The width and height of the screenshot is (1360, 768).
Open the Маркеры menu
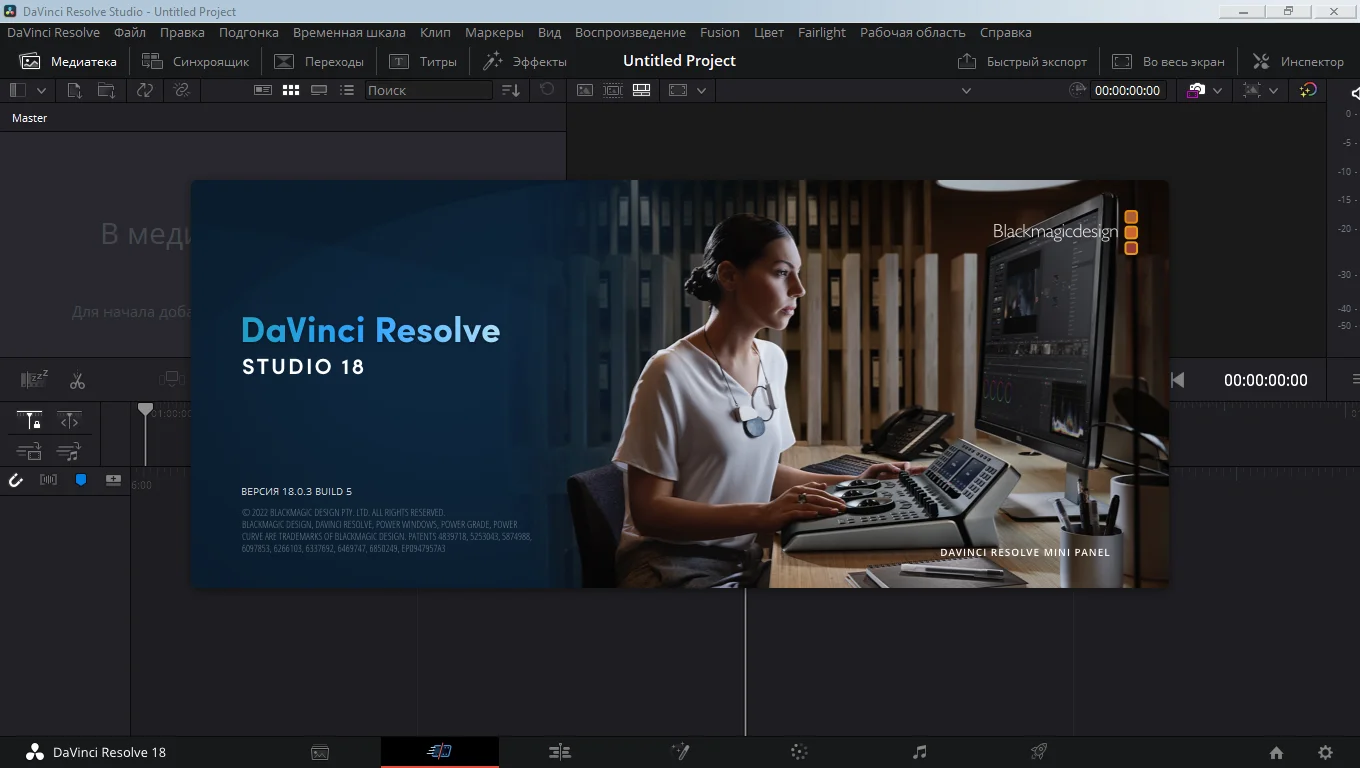(494, 32)
